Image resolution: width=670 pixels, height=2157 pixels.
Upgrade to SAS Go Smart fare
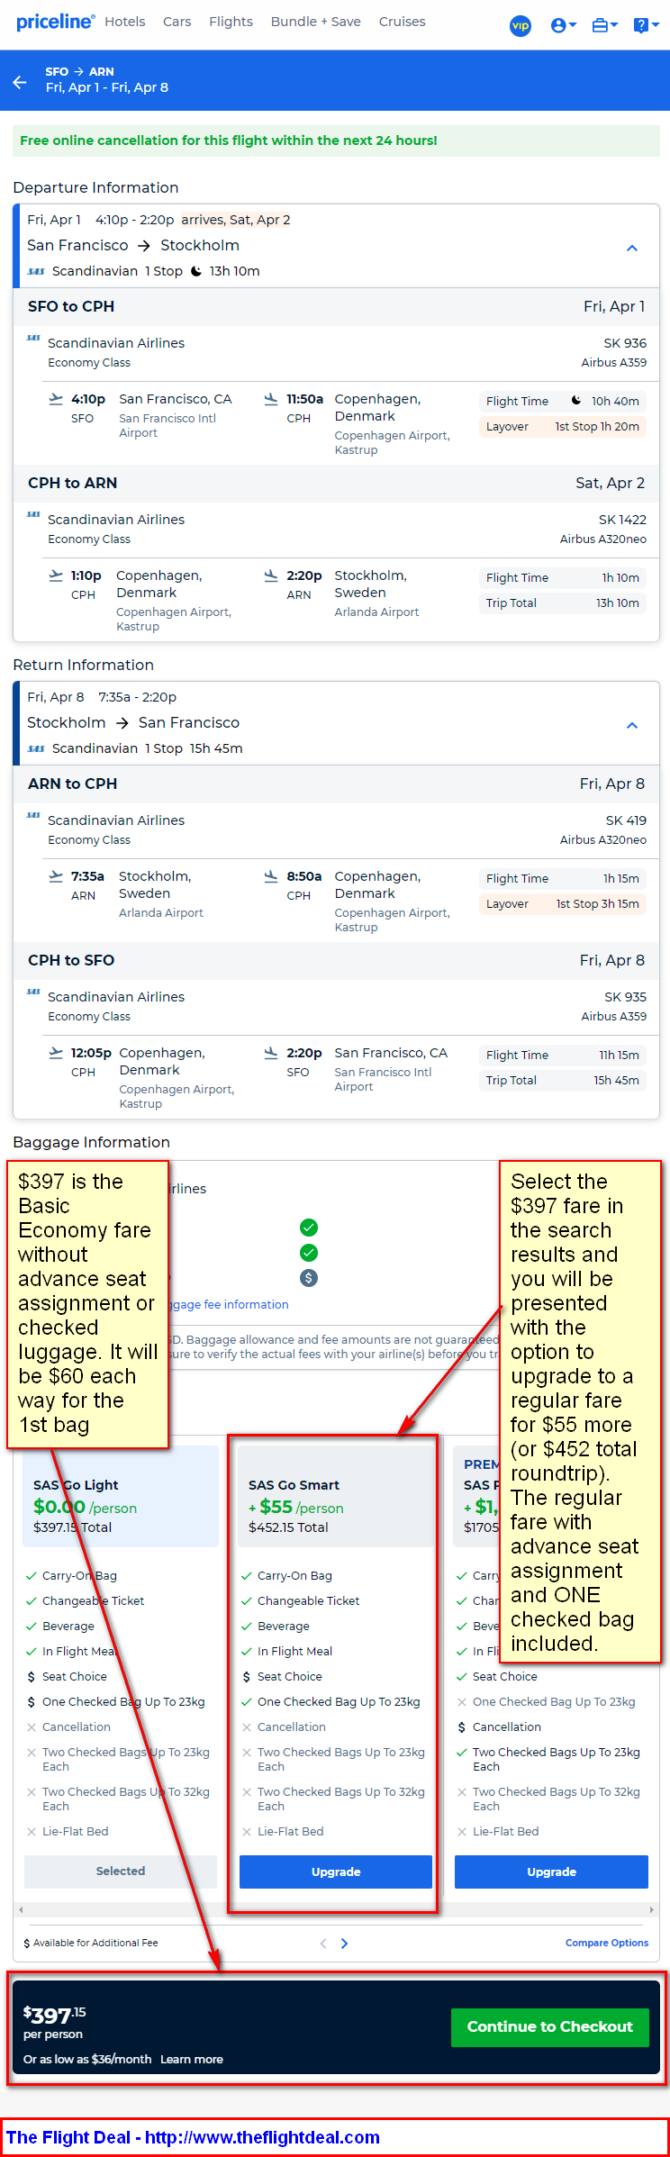(x=336, y=1871)
